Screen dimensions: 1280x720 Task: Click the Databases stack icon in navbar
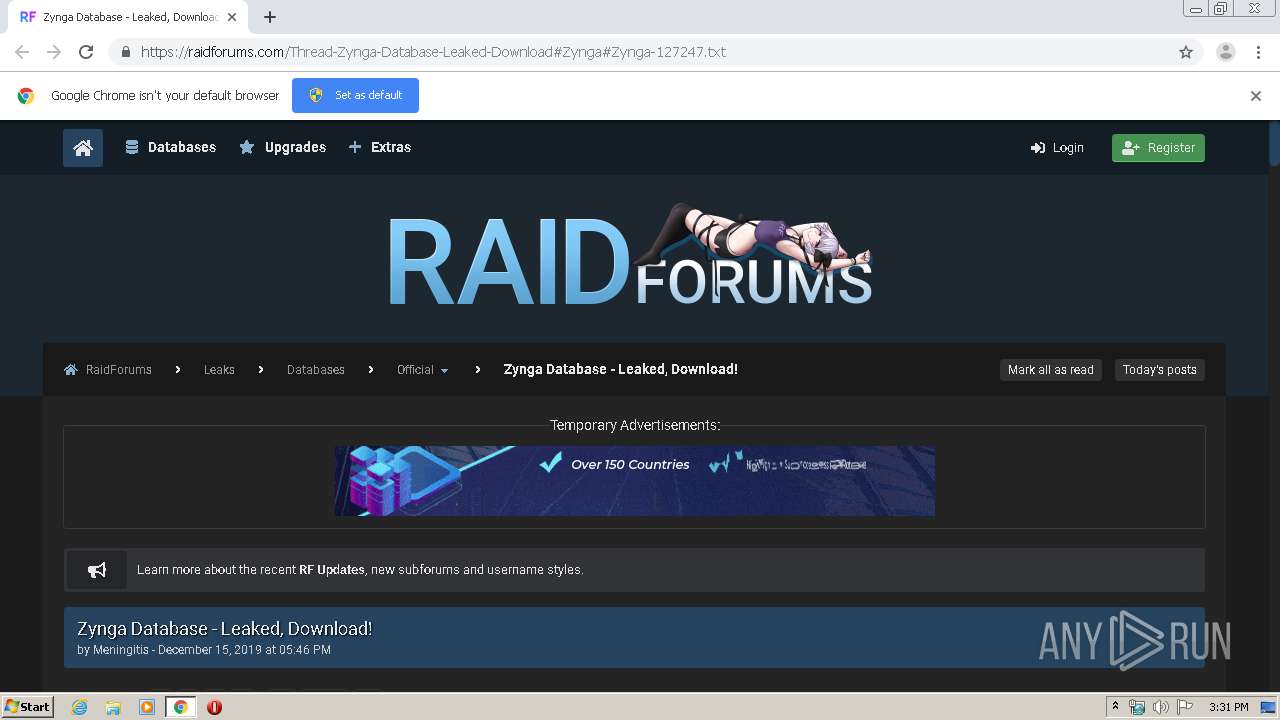[x=131, y=147]
